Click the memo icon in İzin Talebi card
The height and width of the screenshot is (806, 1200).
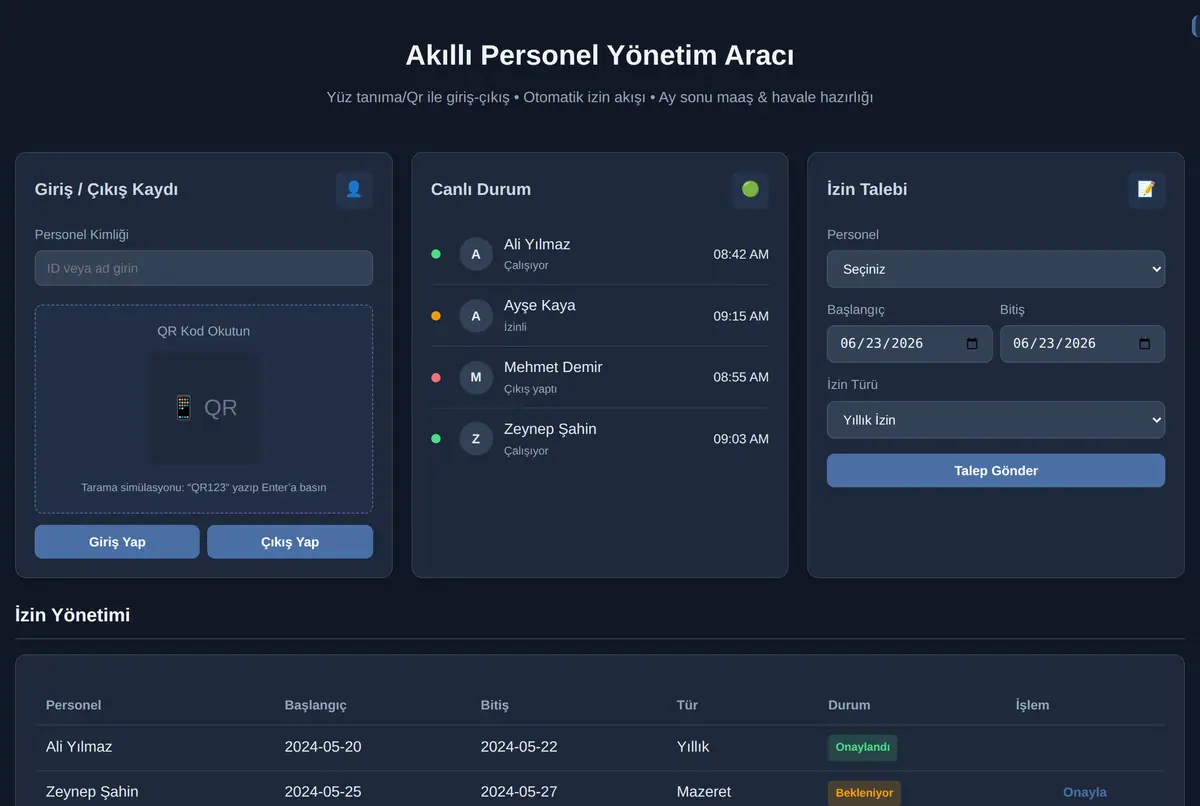pyautogui.click(x=1146, y=190)
